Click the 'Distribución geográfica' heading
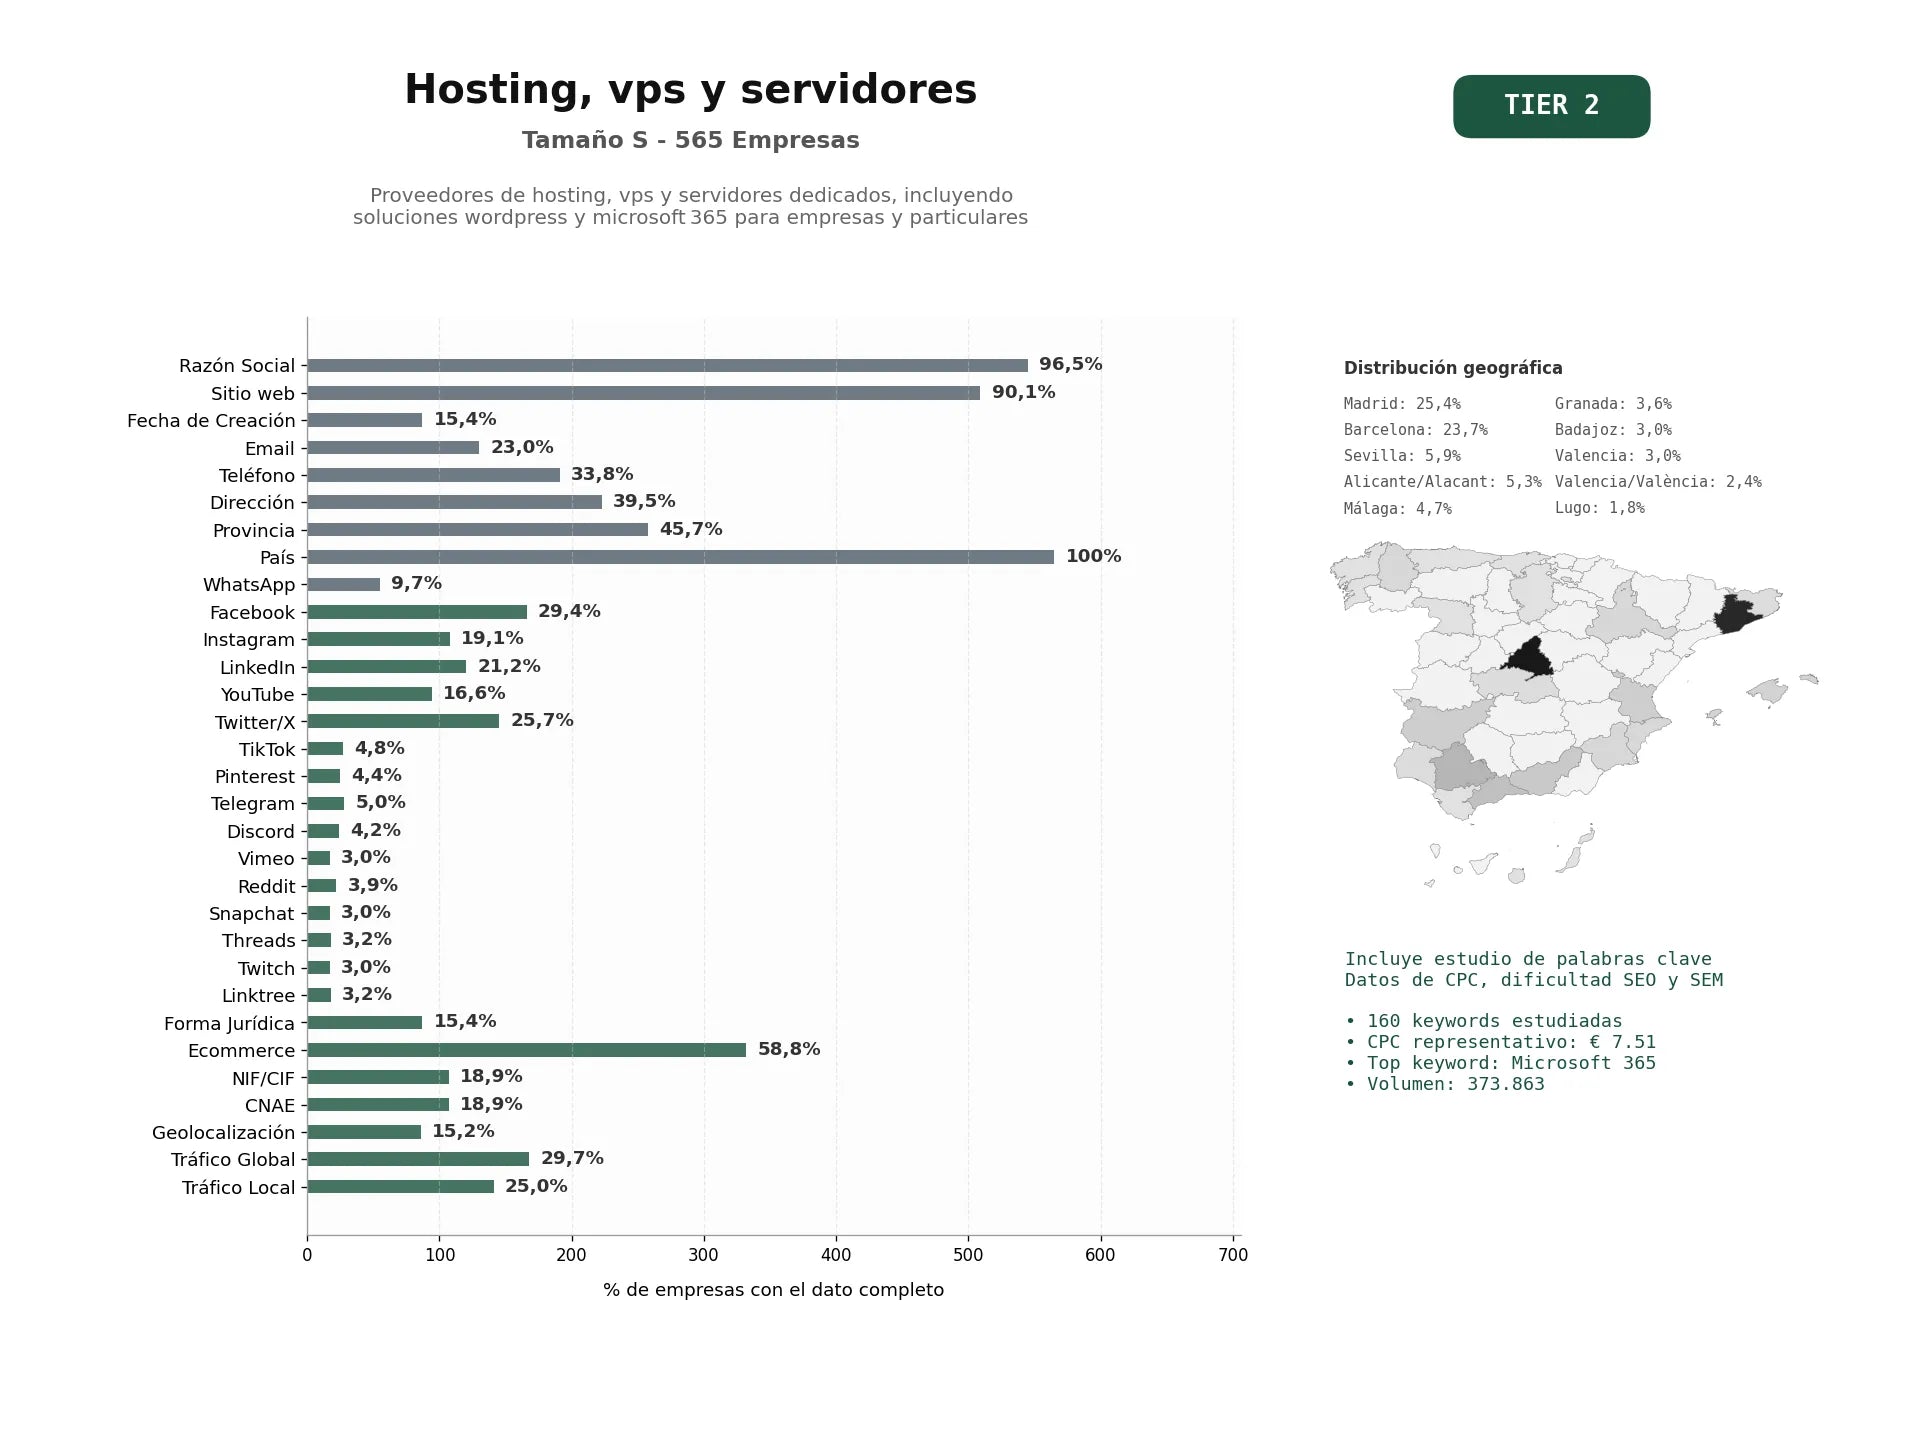 1453,368
